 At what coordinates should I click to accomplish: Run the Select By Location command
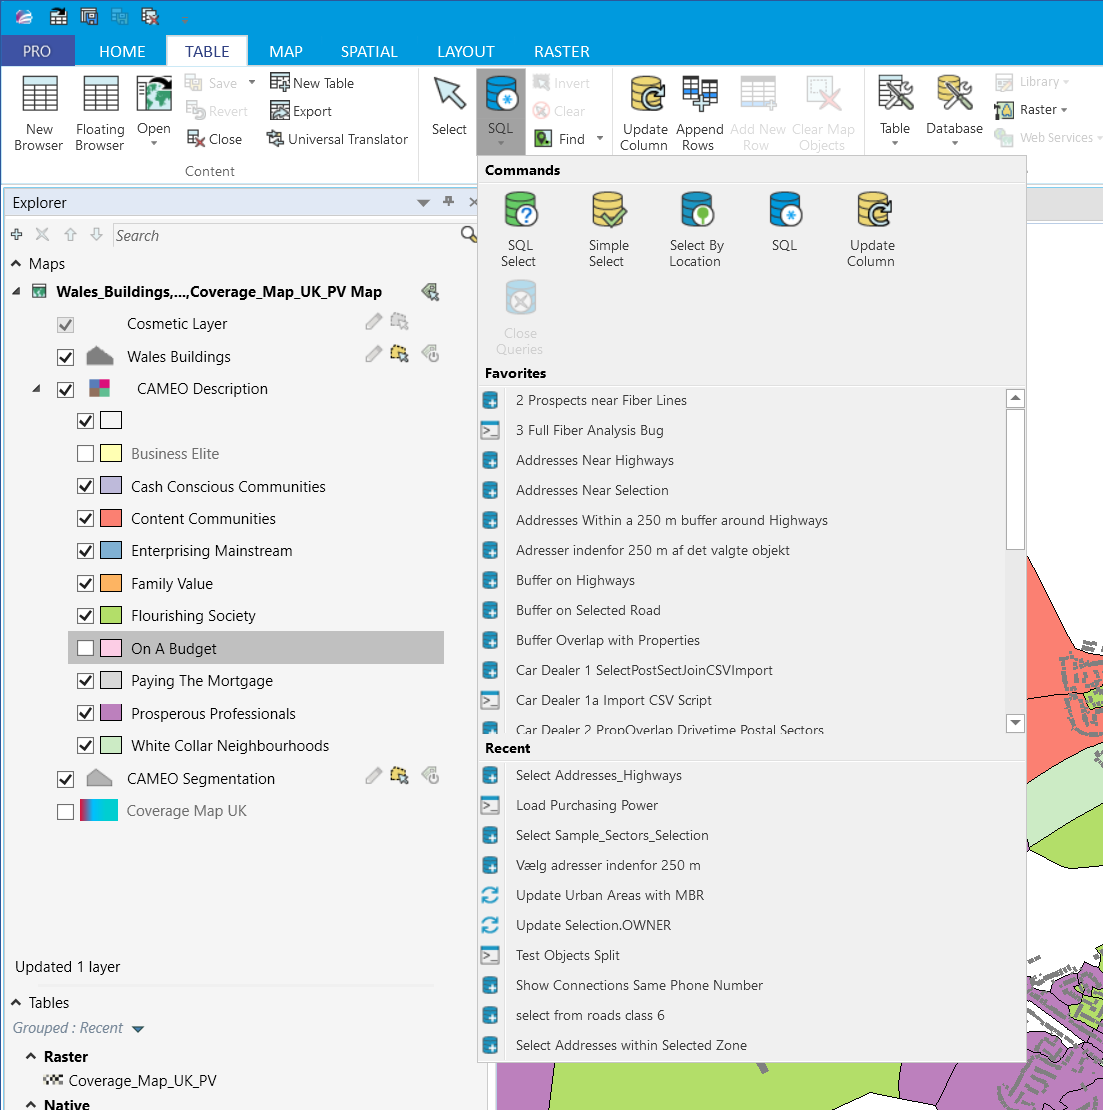(x=695, y=228)
